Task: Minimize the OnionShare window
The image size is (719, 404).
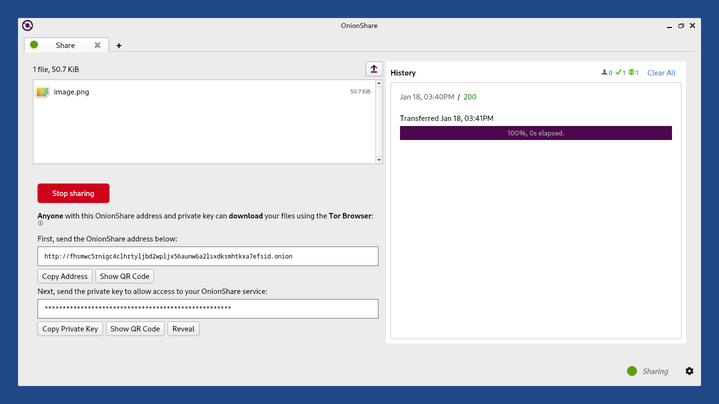Action: [669, 26]
